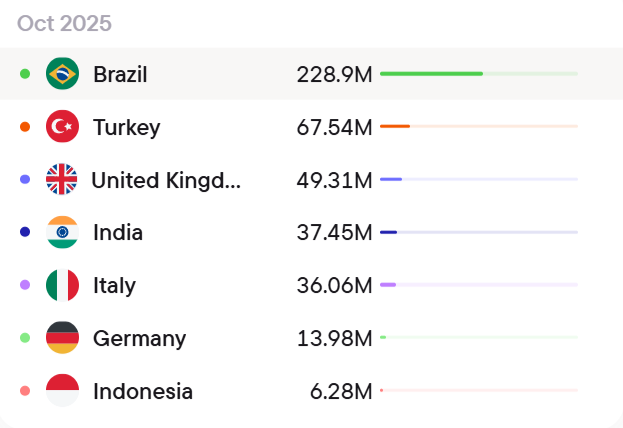623x428 pixels.
Task: Click Brazil's green traffic bar
Action: tap(431, 73)
